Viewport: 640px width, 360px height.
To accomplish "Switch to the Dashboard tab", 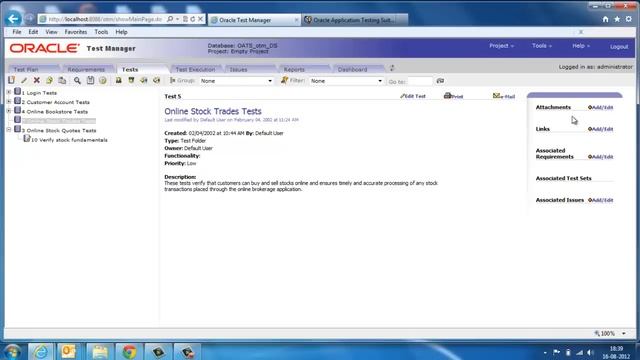I will coord(353,69).
